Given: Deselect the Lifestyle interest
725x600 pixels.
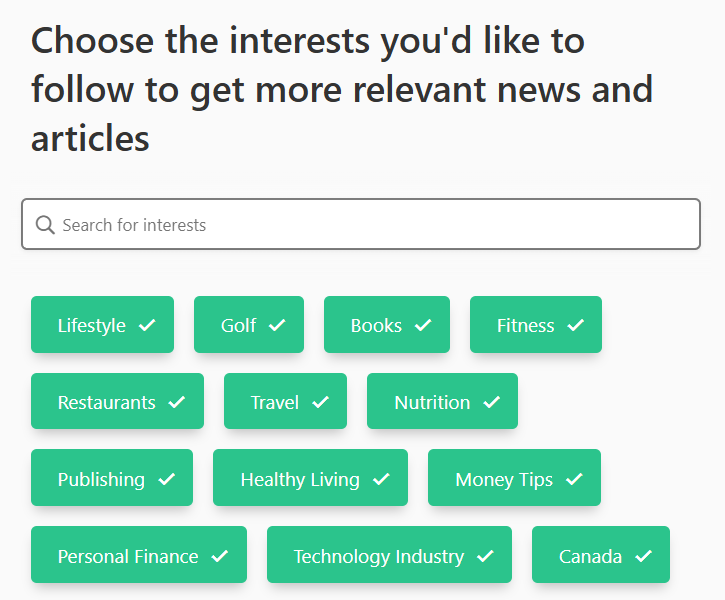Looking at the screenshot, I should [x=102, y=325].
